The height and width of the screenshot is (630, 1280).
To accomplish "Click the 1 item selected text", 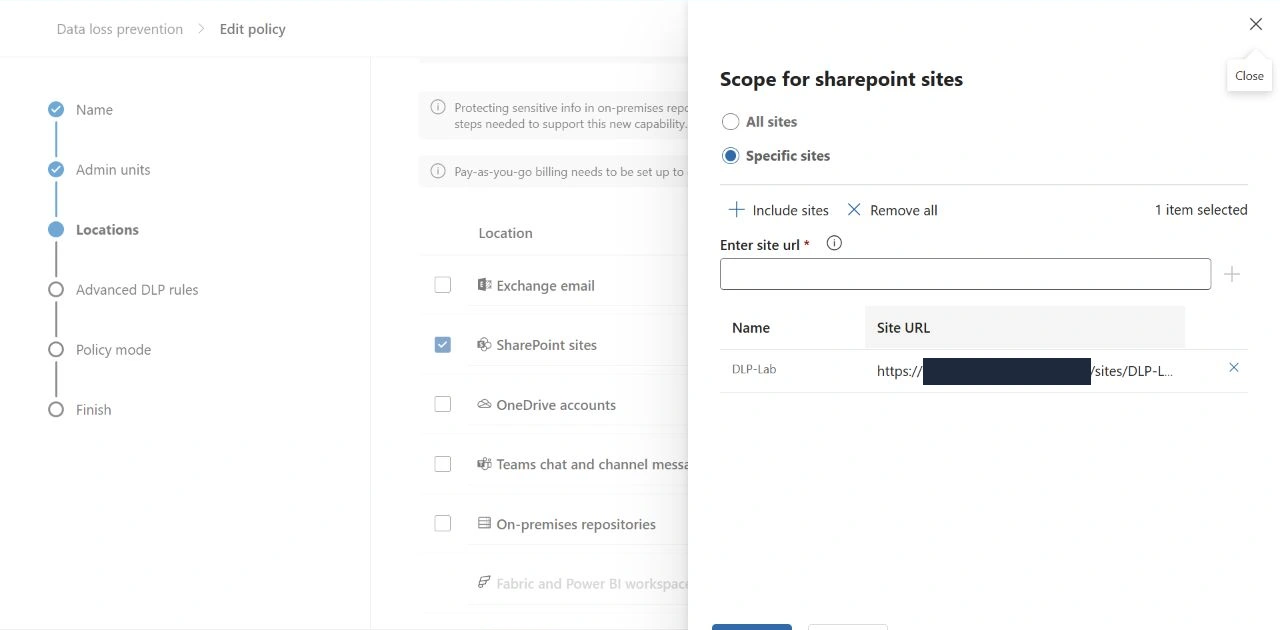I will click(x=1201, y=210).
